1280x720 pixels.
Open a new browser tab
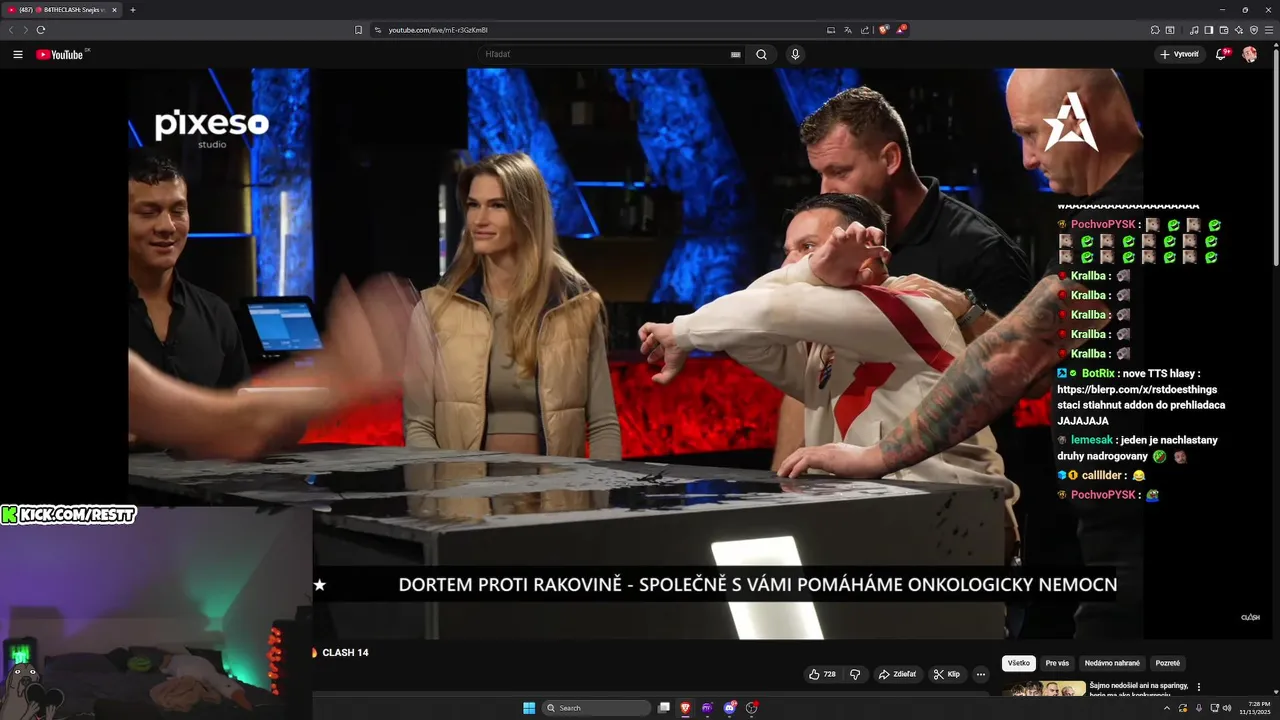133,10
